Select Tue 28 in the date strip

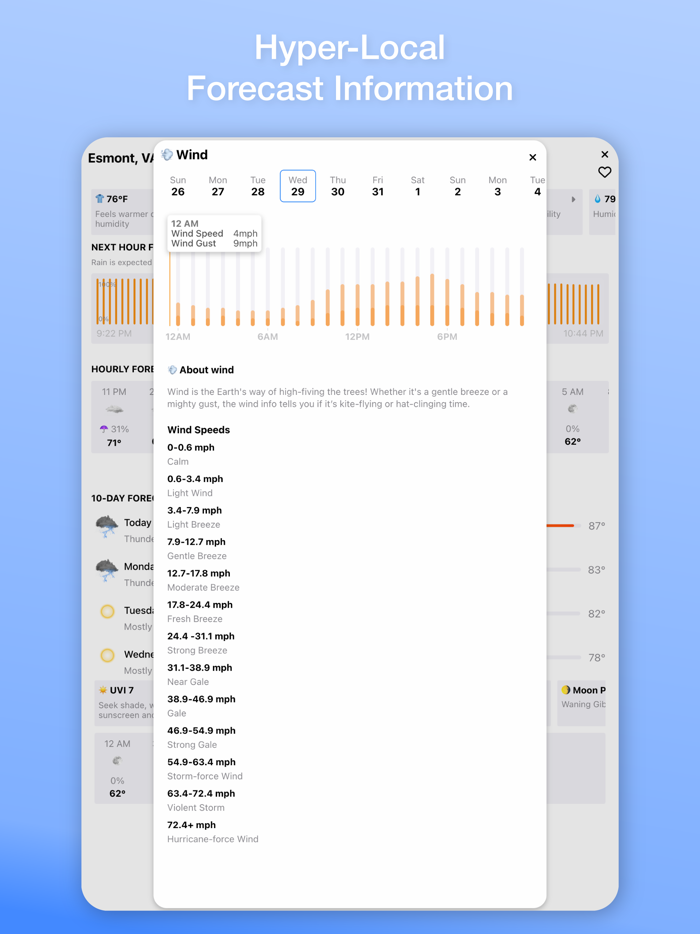tap(258, 186)
